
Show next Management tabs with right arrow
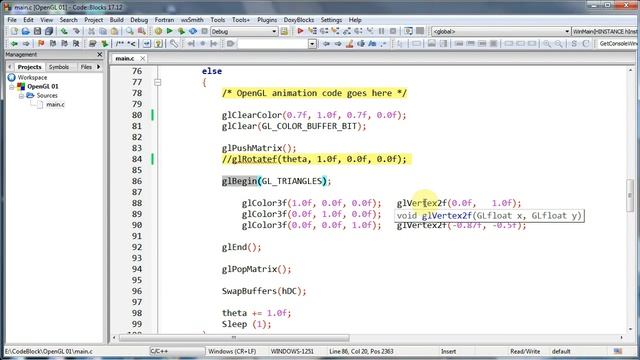(99, 67)
